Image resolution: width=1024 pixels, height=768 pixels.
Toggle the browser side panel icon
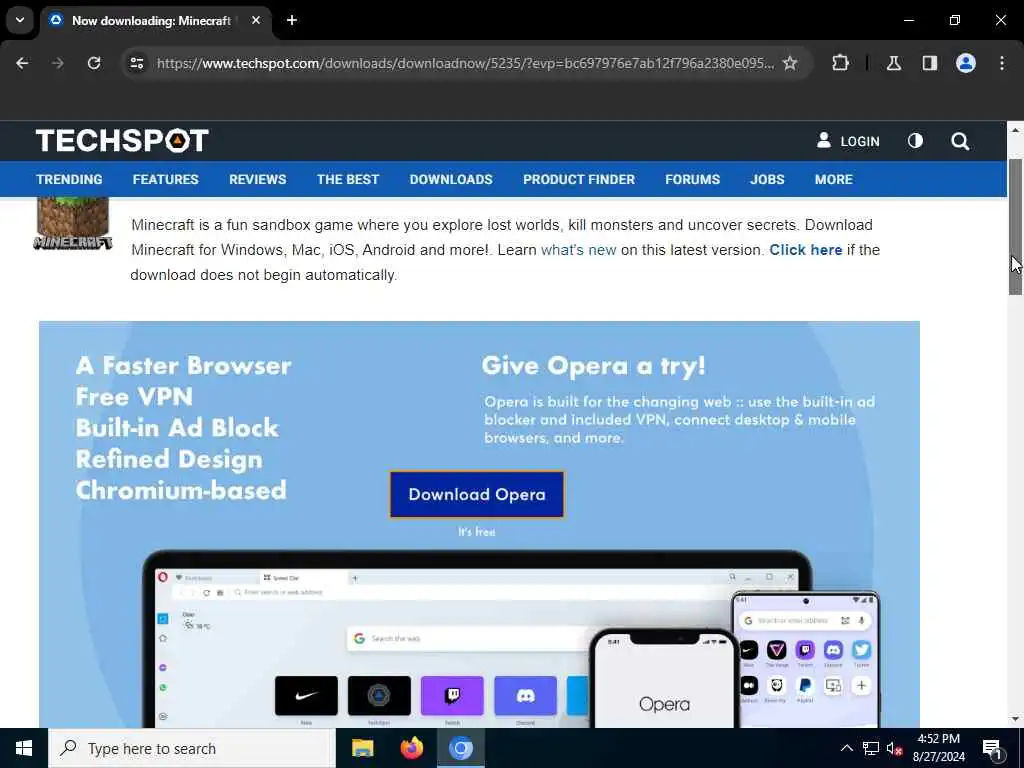click(x=930, y=63)
